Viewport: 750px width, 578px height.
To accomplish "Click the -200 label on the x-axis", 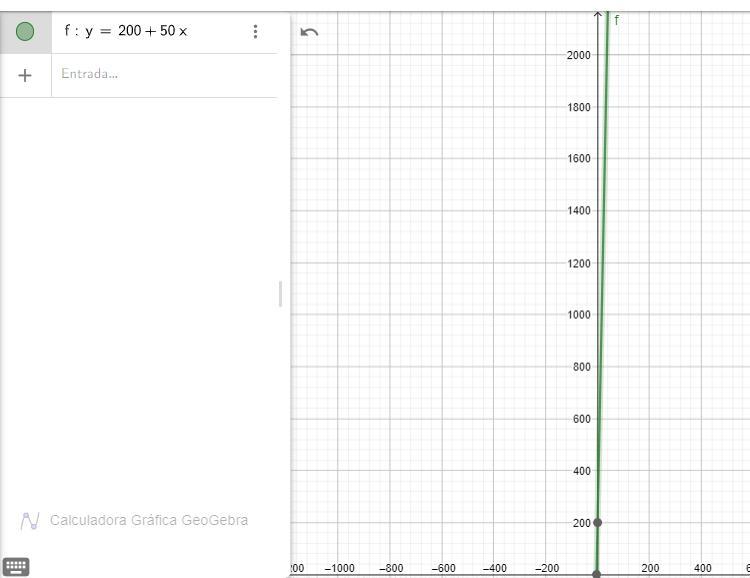I will point(547,568).
